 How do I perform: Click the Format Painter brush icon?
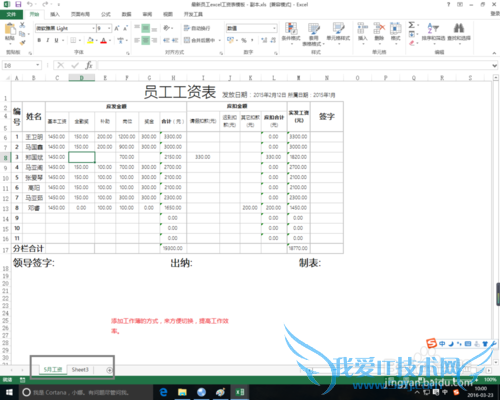click(22, 42)
